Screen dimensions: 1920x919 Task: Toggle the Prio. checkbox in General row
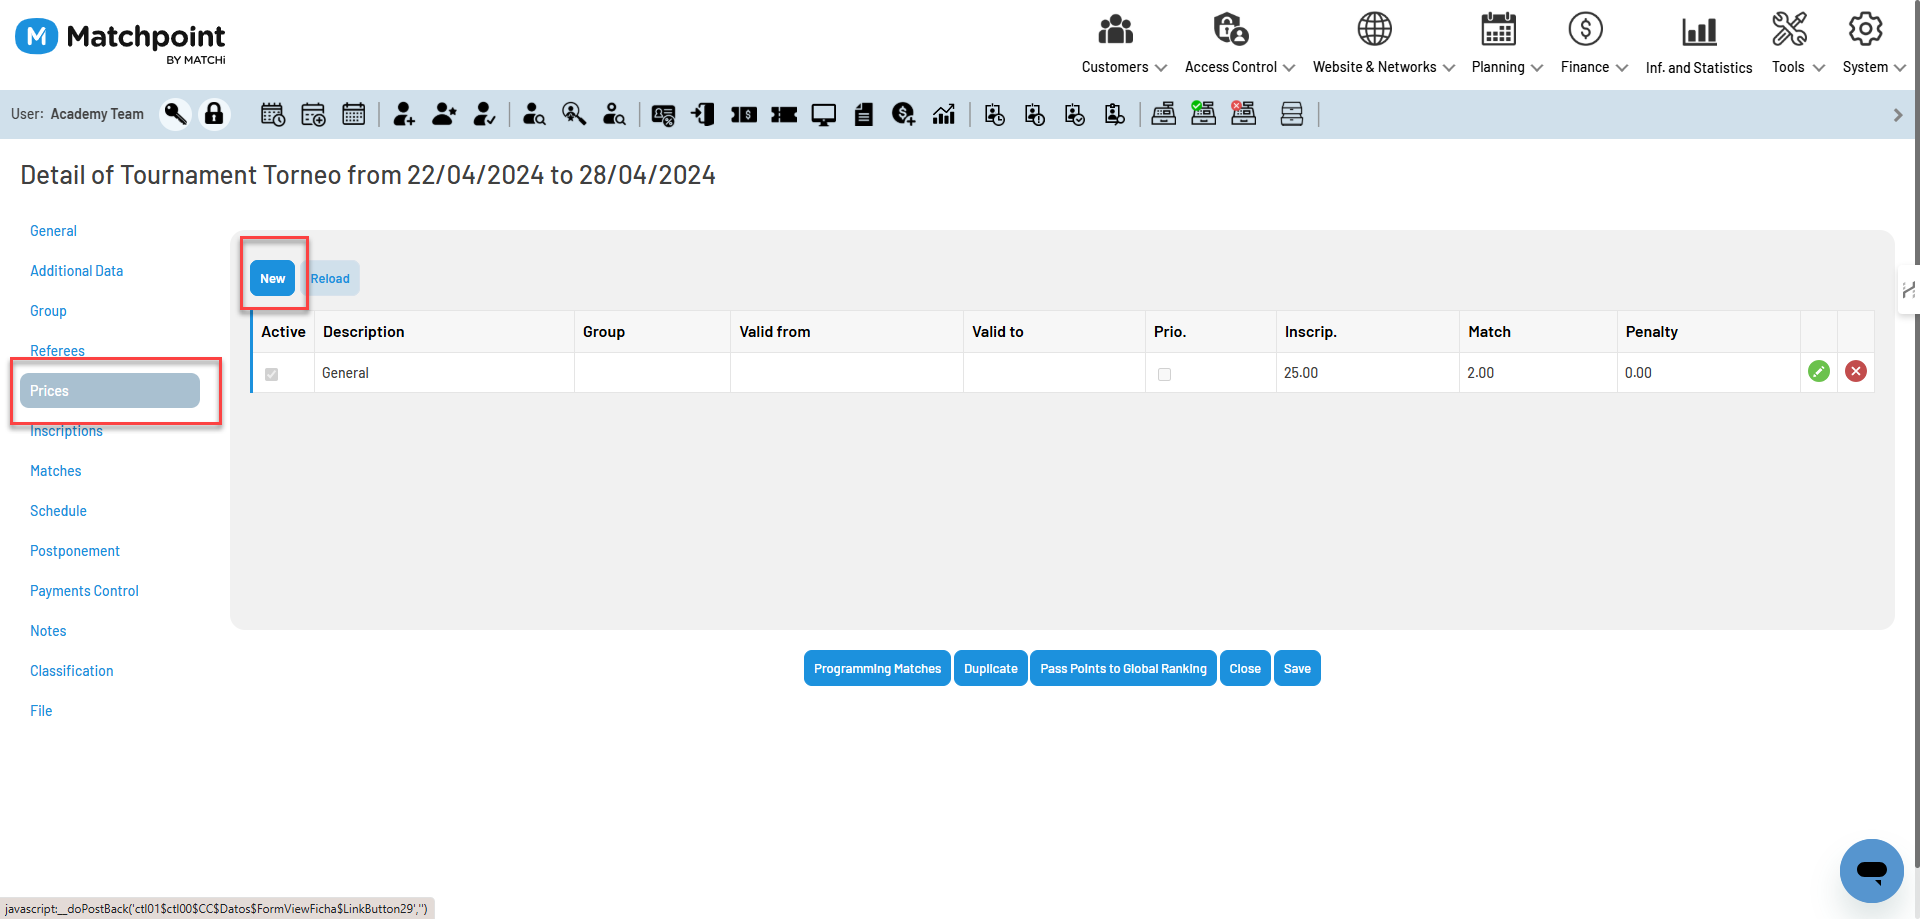click(x=1164, y=374)
